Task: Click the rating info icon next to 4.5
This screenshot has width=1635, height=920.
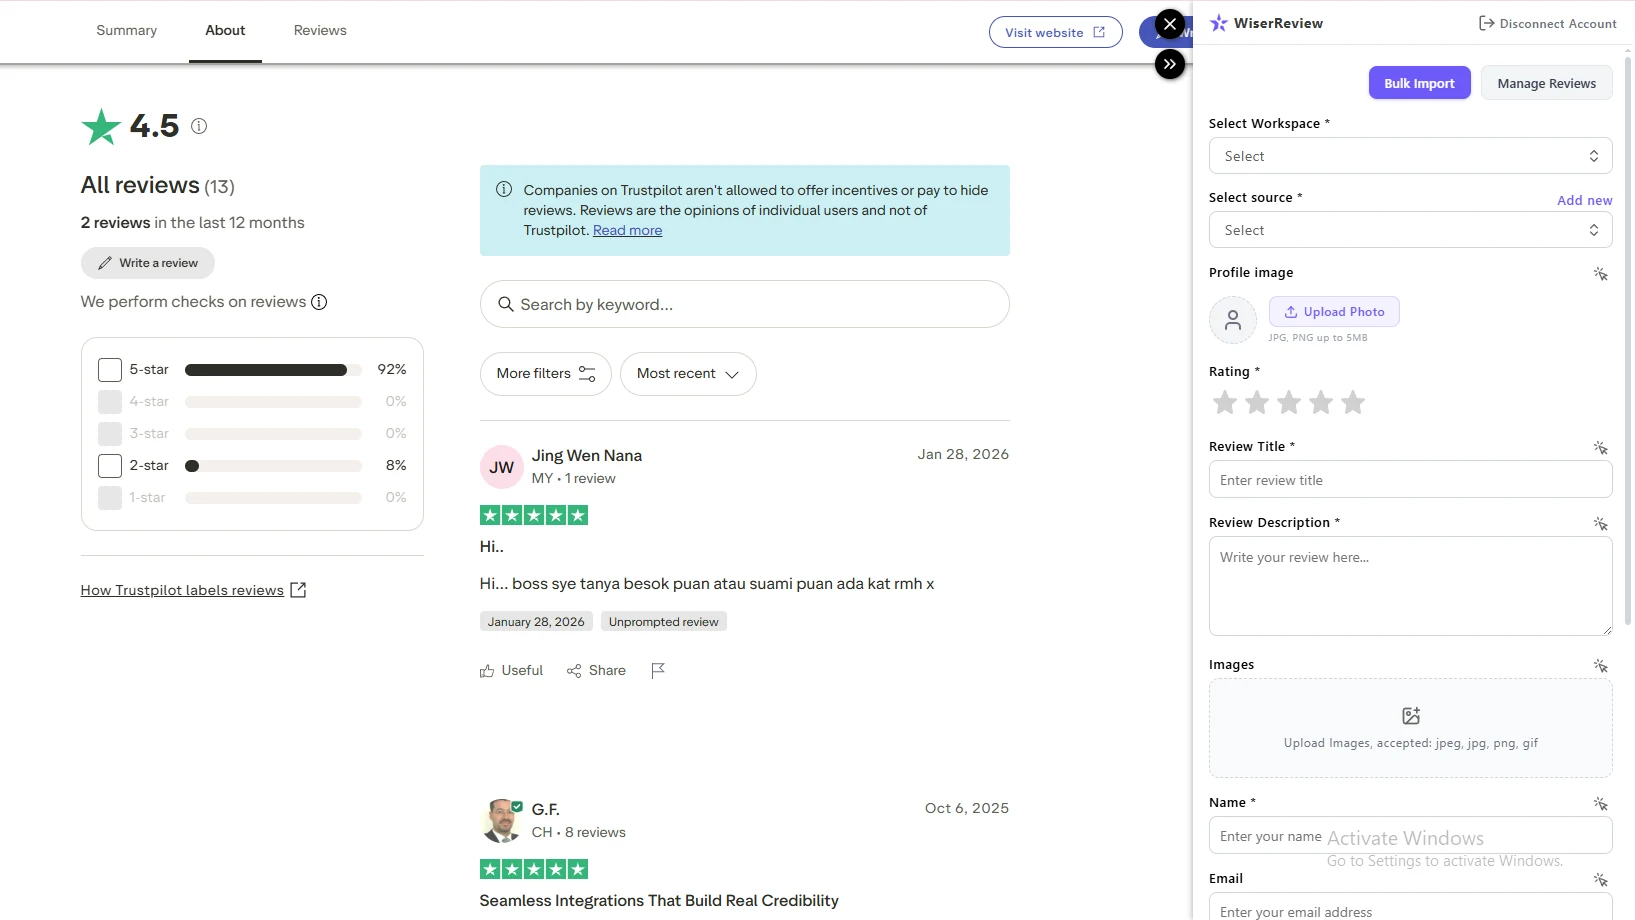Action: point(199,126)
